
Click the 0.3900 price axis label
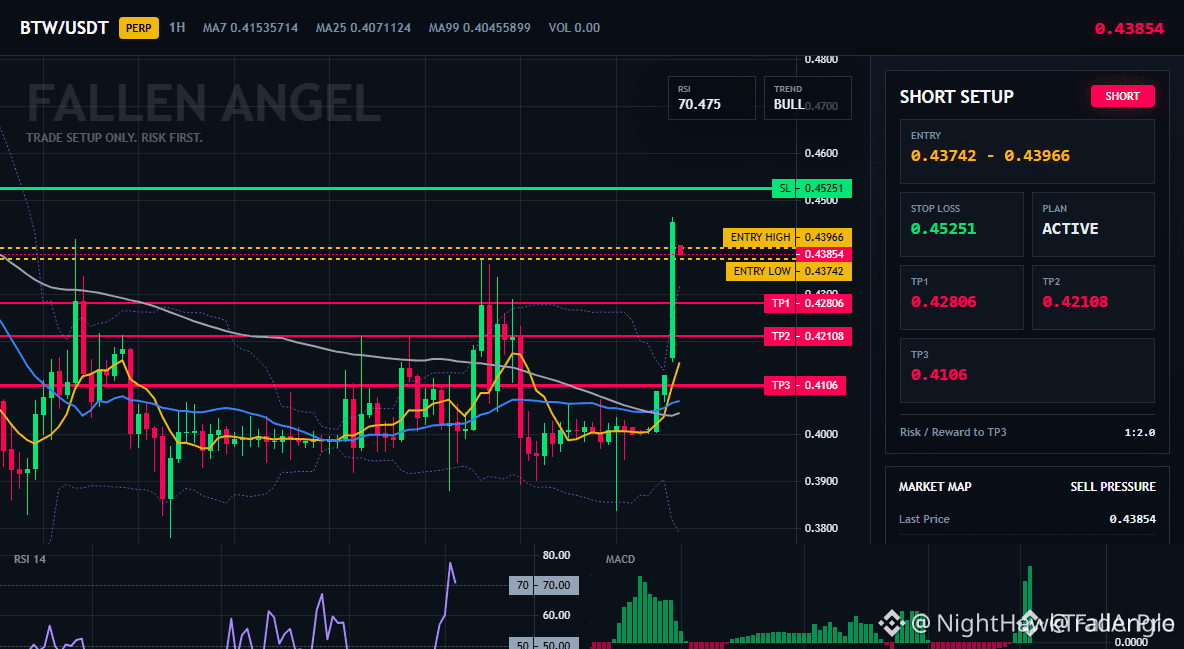821,481
